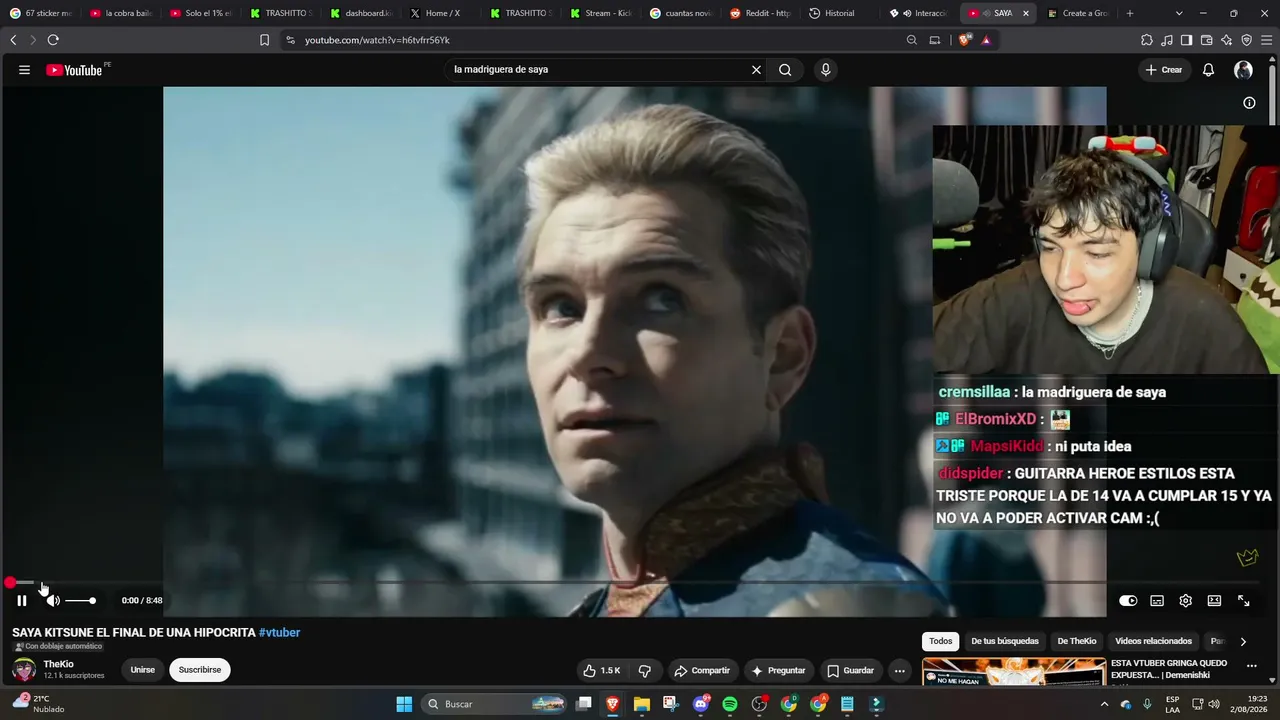Join the channel with Unirse
Image resolution: width=1280 pixels, height=720 pixels.
(x=143, y=670)
